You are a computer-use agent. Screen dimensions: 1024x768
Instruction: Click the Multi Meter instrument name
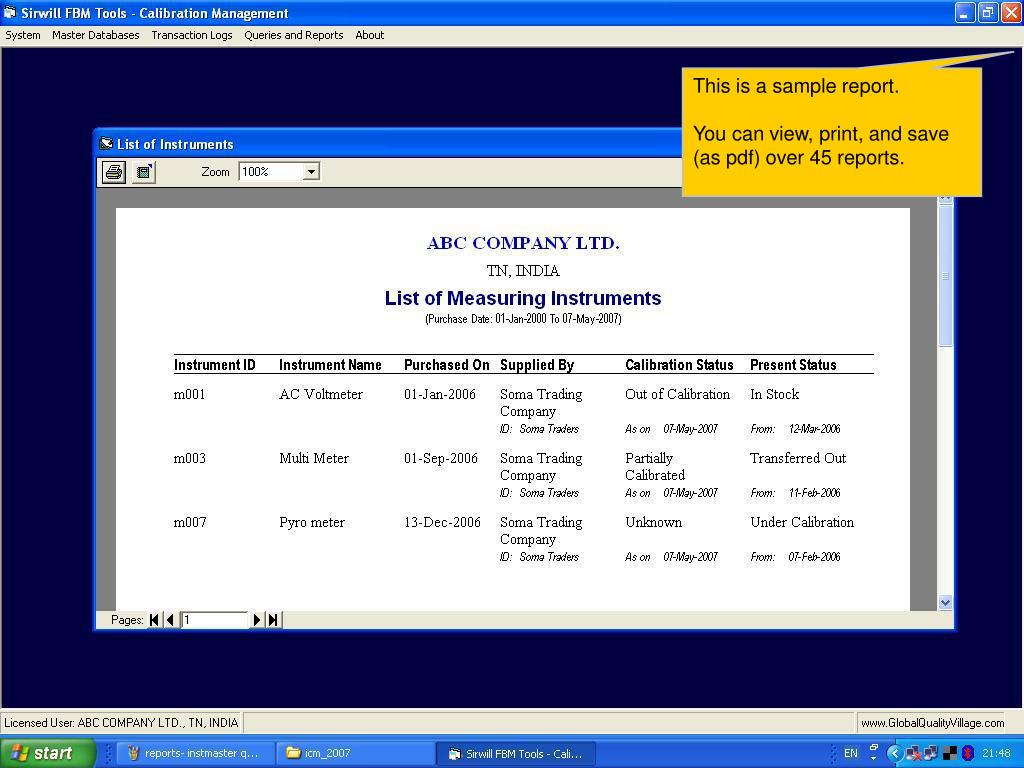click(314, 458)
